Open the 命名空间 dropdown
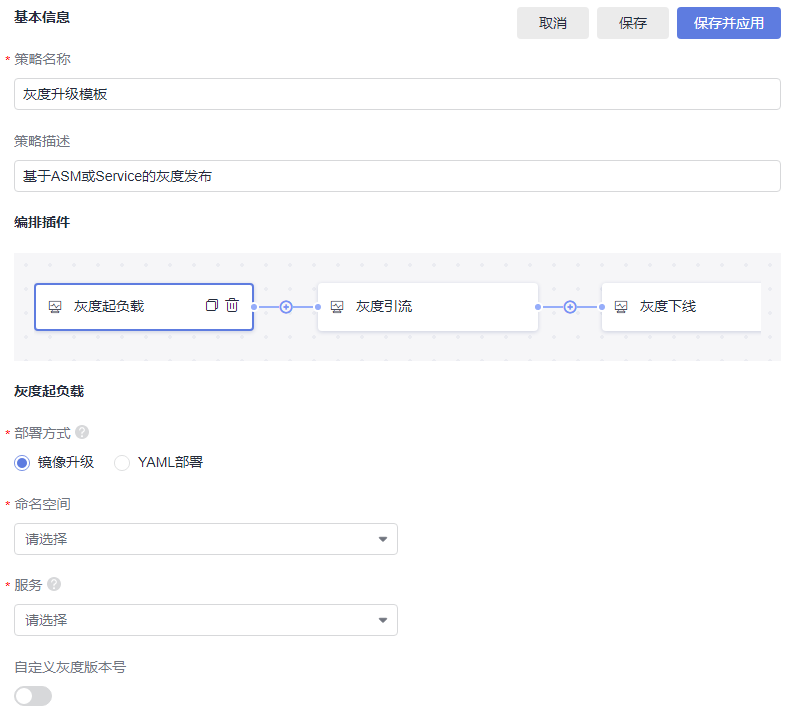This screenshot has width=788, height=712. (205, 539)
